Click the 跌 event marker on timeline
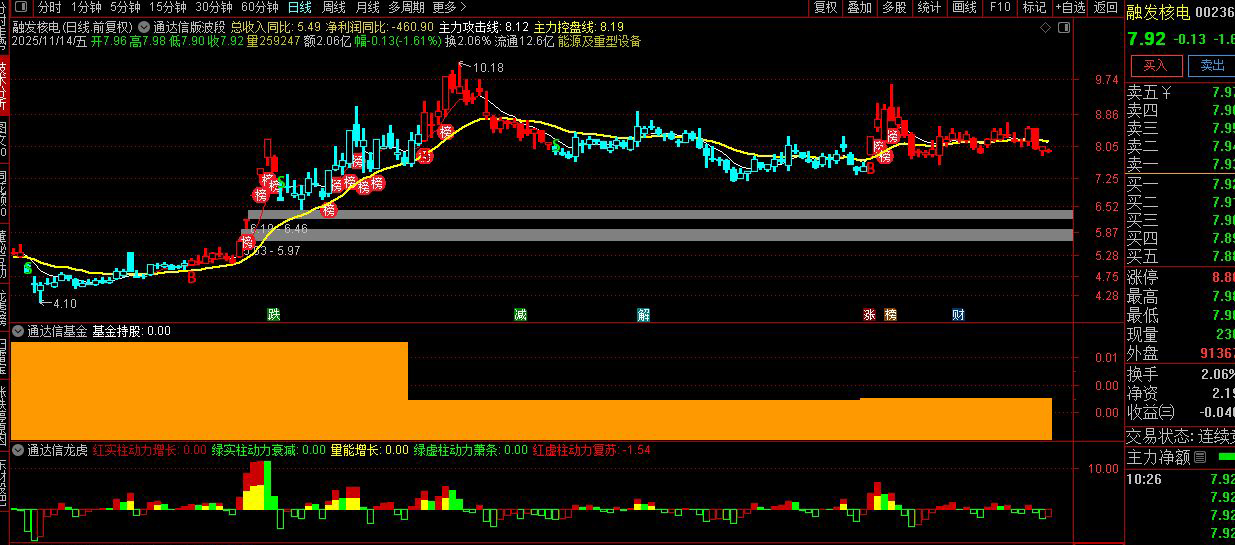 [273, 315]
